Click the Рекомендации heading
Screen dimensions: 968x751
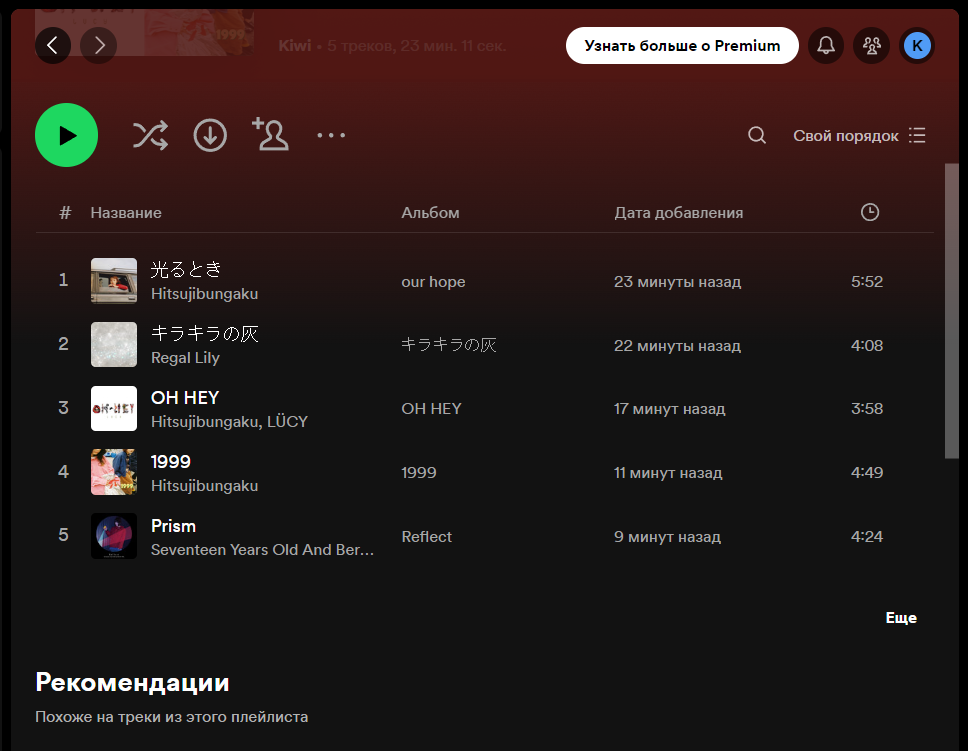coord(132,682)
